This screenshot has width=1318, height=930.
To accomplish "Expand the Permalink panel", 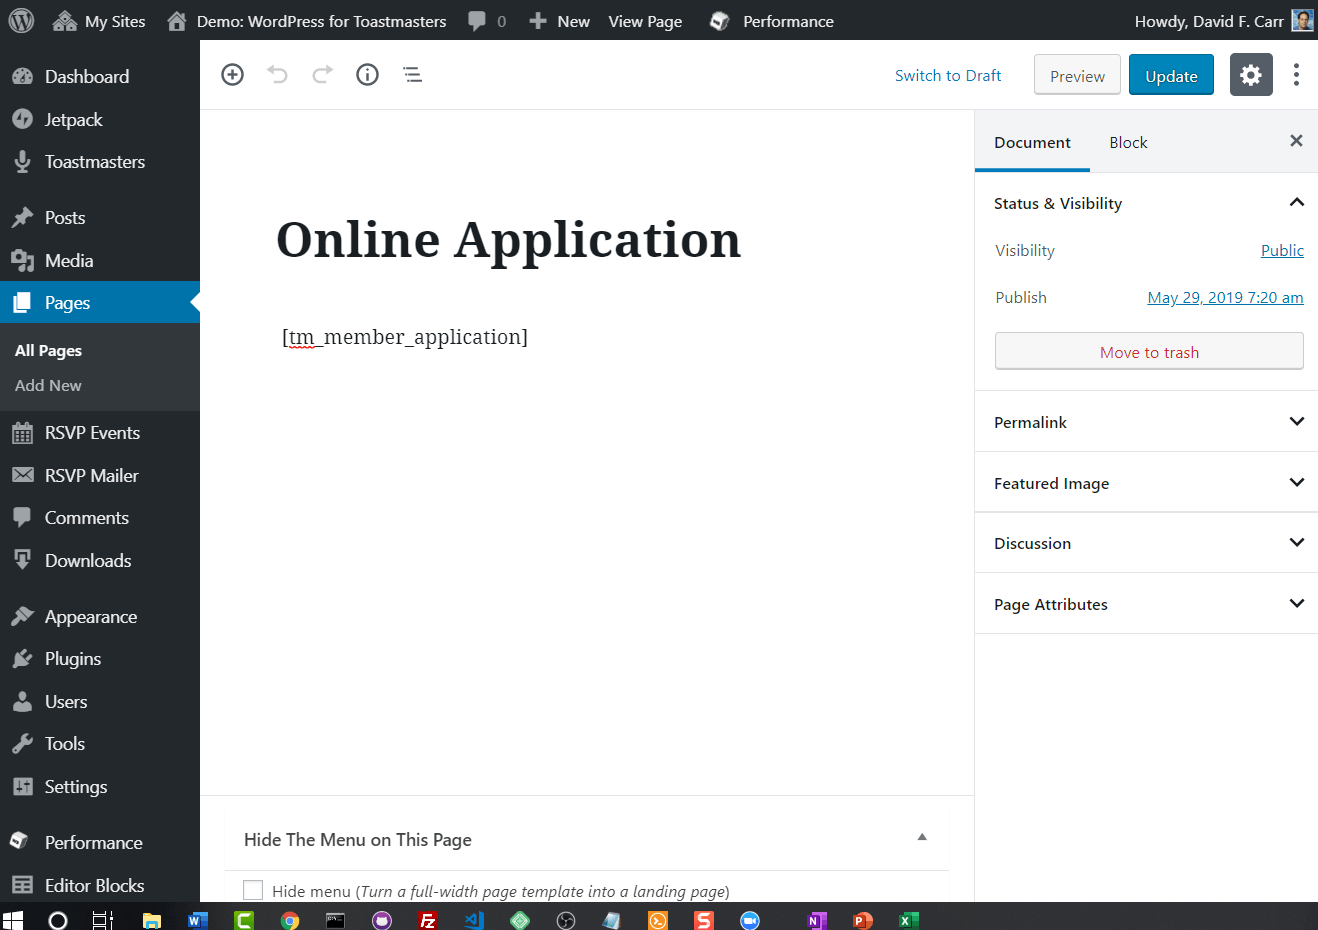I will [x=1146, y=422].
